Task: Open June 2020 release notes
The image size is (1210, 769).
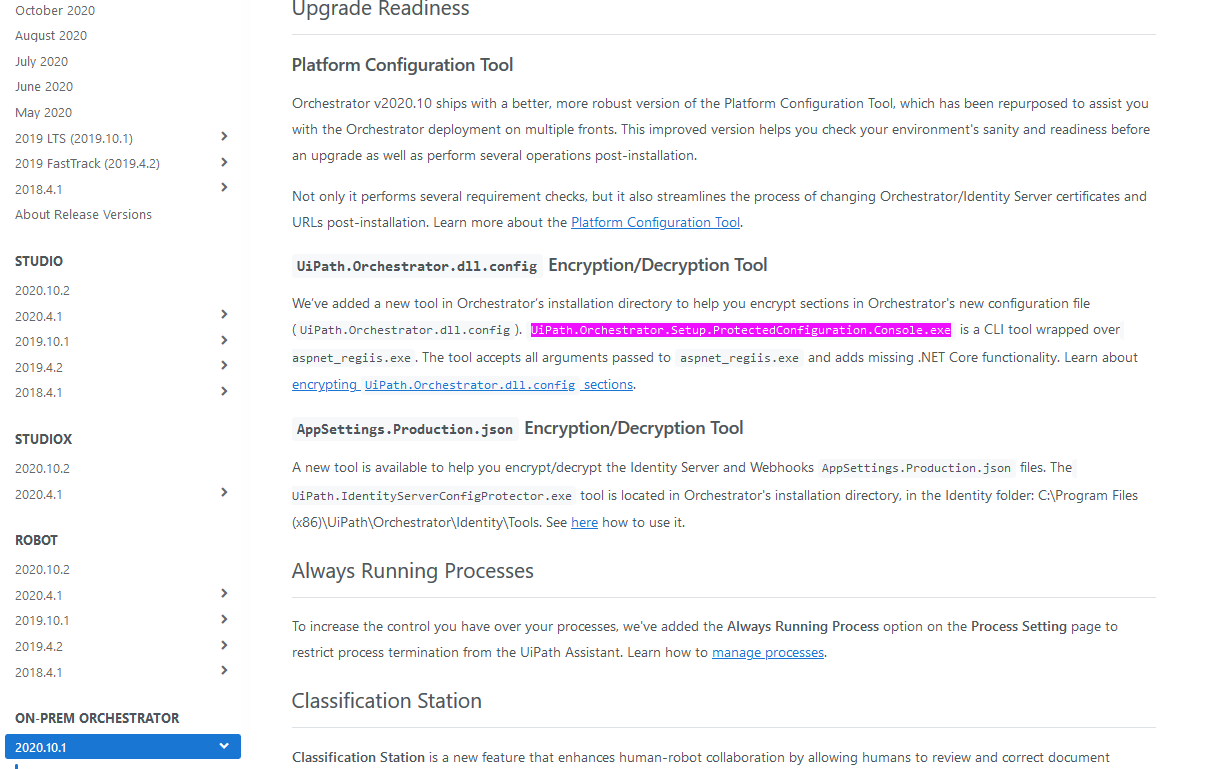Action: tap(44, 87)
